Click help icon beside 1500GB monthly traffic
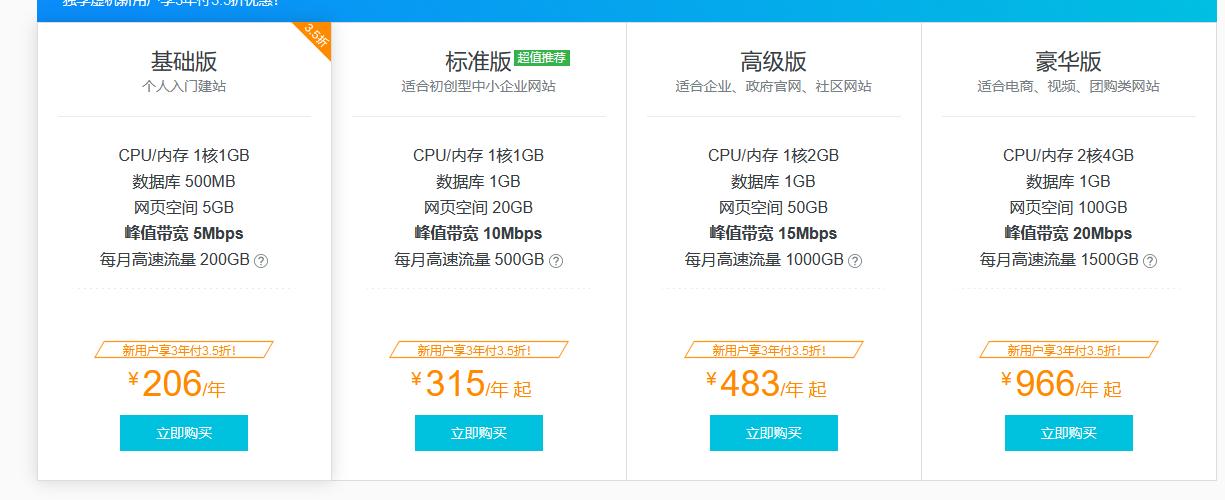This screenshot has height=500, width=1225. [x=1150, y=261]
